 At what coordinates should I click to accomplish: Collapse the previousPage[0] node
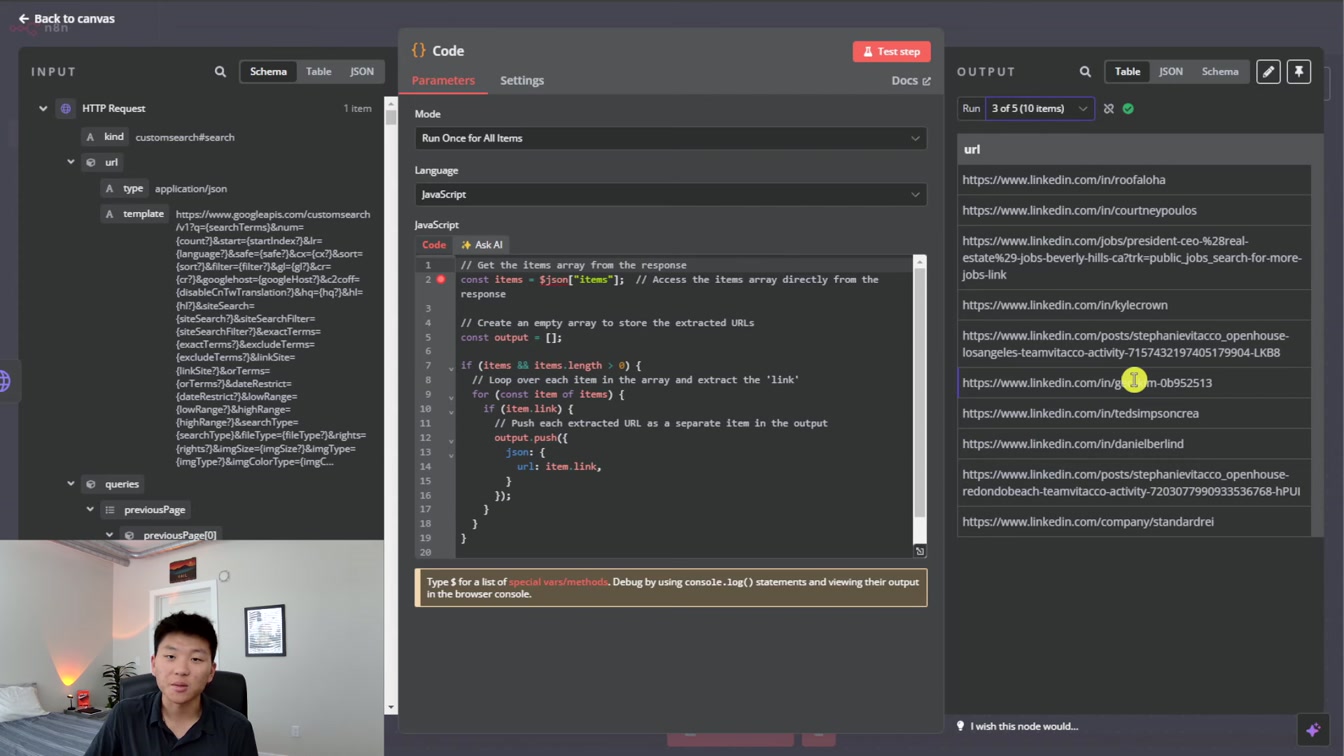click(x=109, y=535)
